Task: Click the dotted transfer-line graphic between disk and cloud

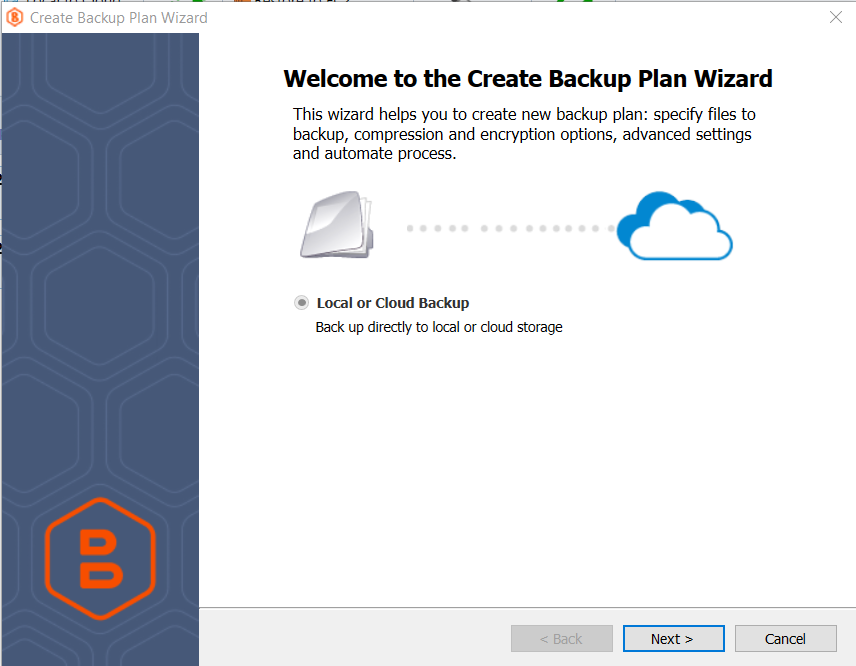Action: [x=510, y=228]
